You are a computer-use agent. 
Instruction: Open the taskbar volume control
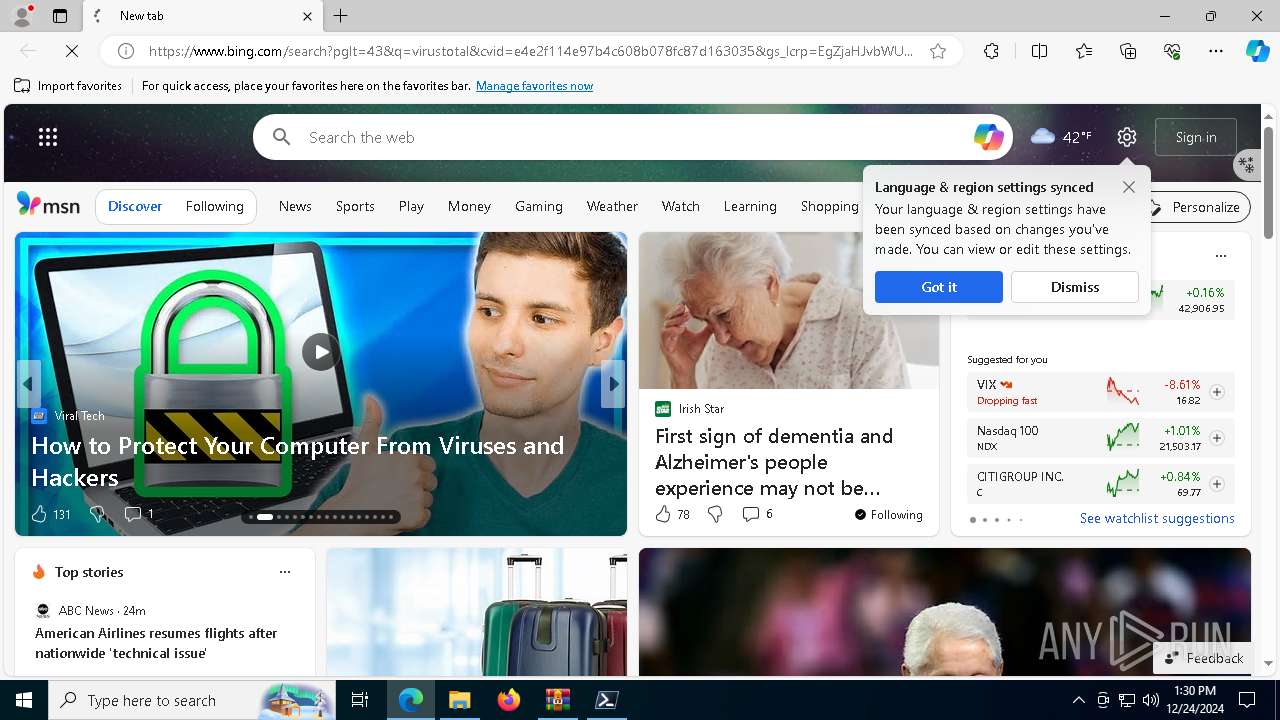pos(1150,700)
